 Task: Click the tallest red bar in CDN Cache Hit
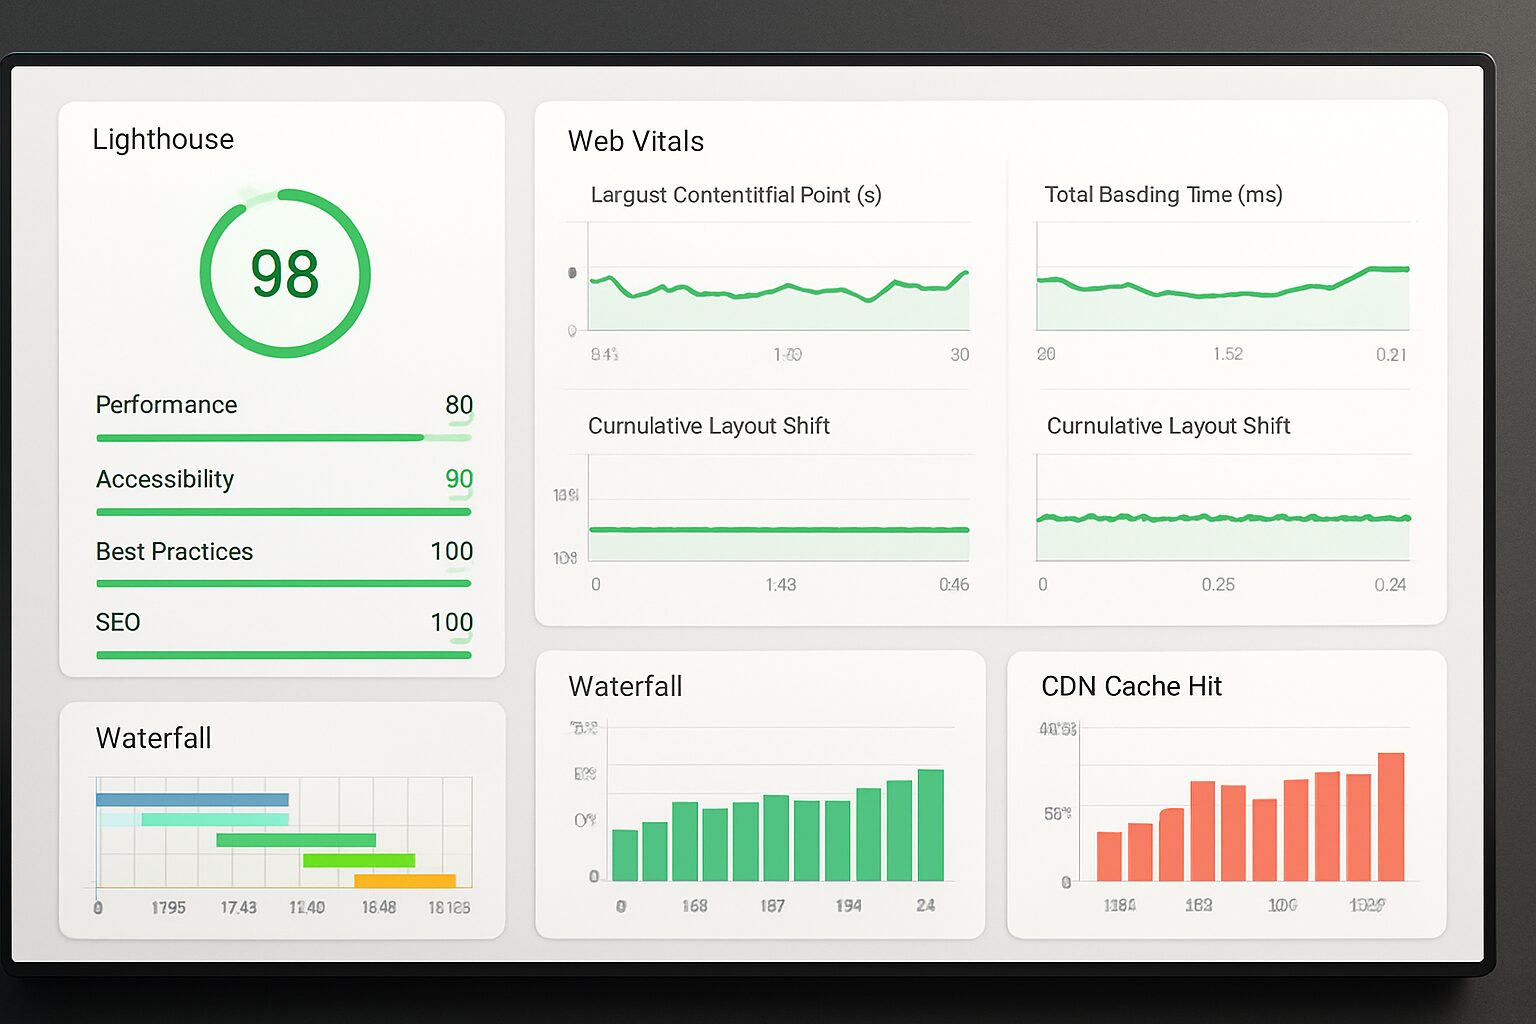(x=1390, y=815)
